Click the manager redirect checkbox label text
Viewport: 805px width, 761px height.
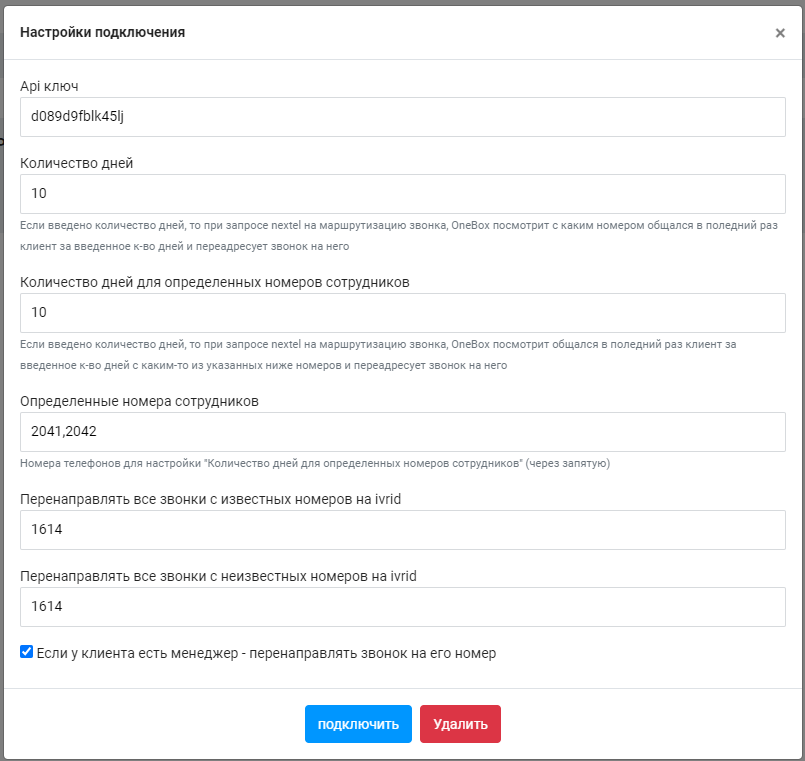(266, 654)
